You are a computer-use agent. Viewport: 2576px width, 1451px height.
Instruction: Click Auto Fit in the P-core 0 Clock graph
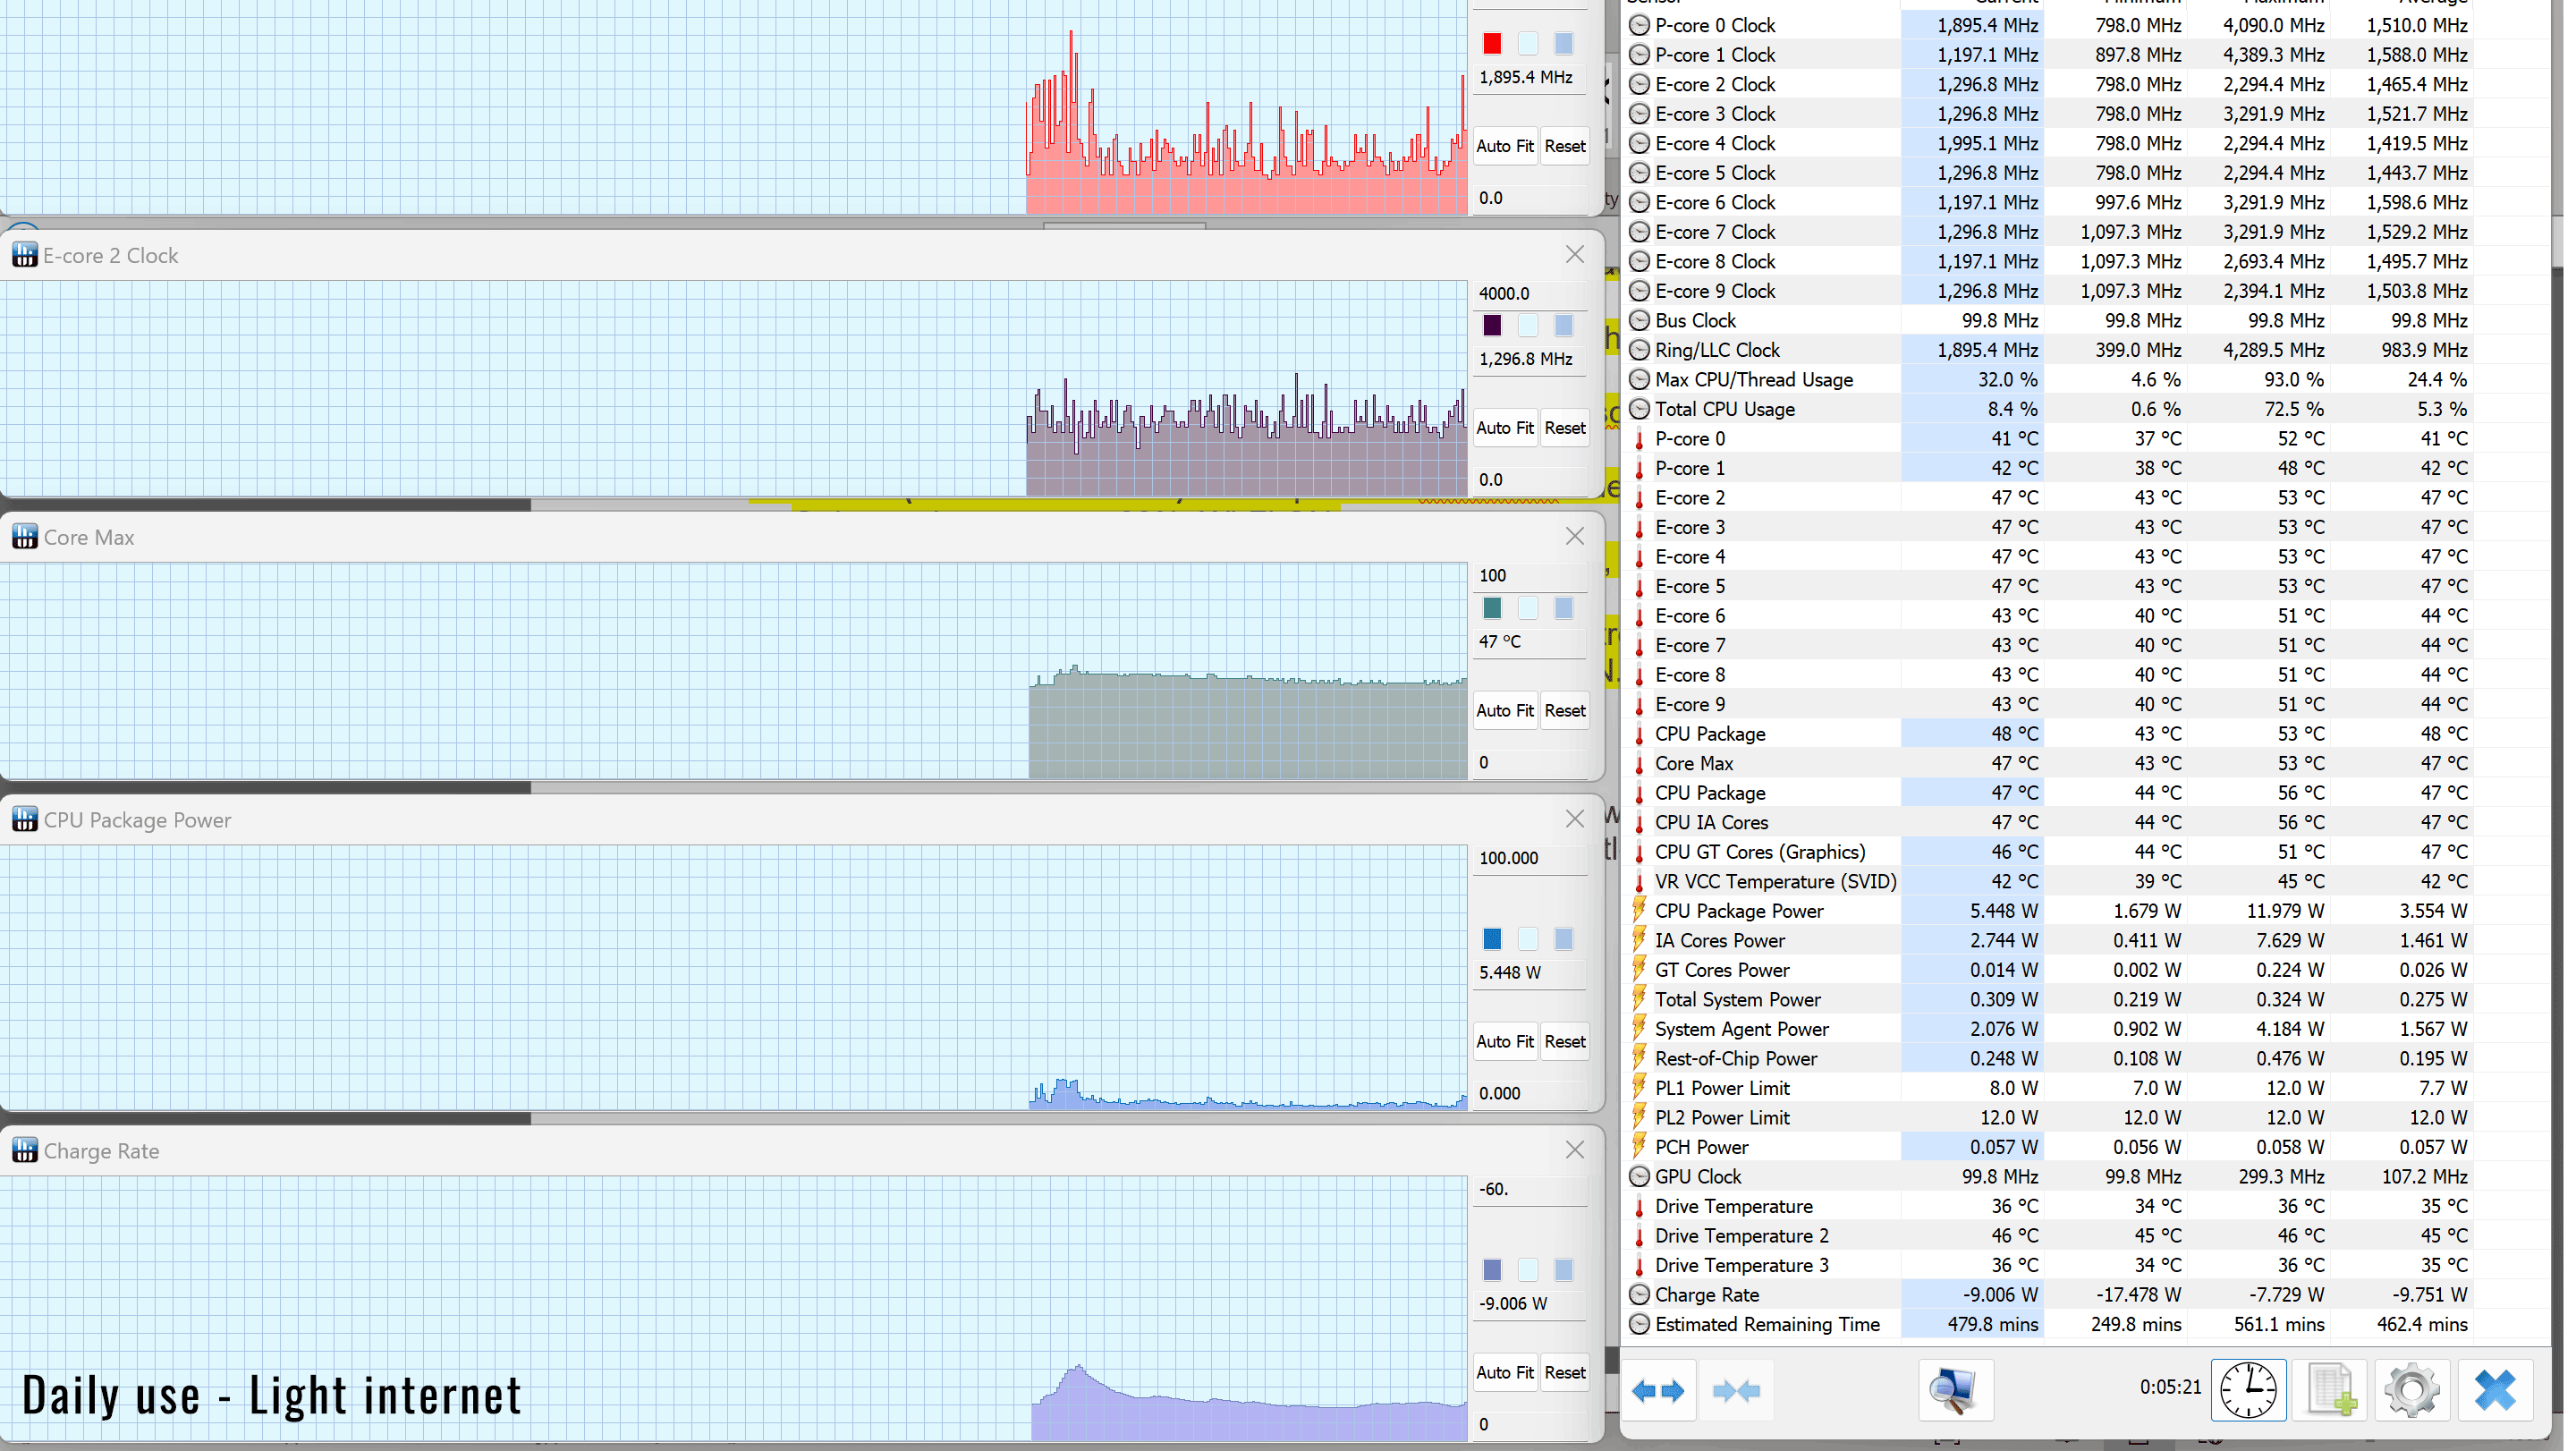point(1504,146)
